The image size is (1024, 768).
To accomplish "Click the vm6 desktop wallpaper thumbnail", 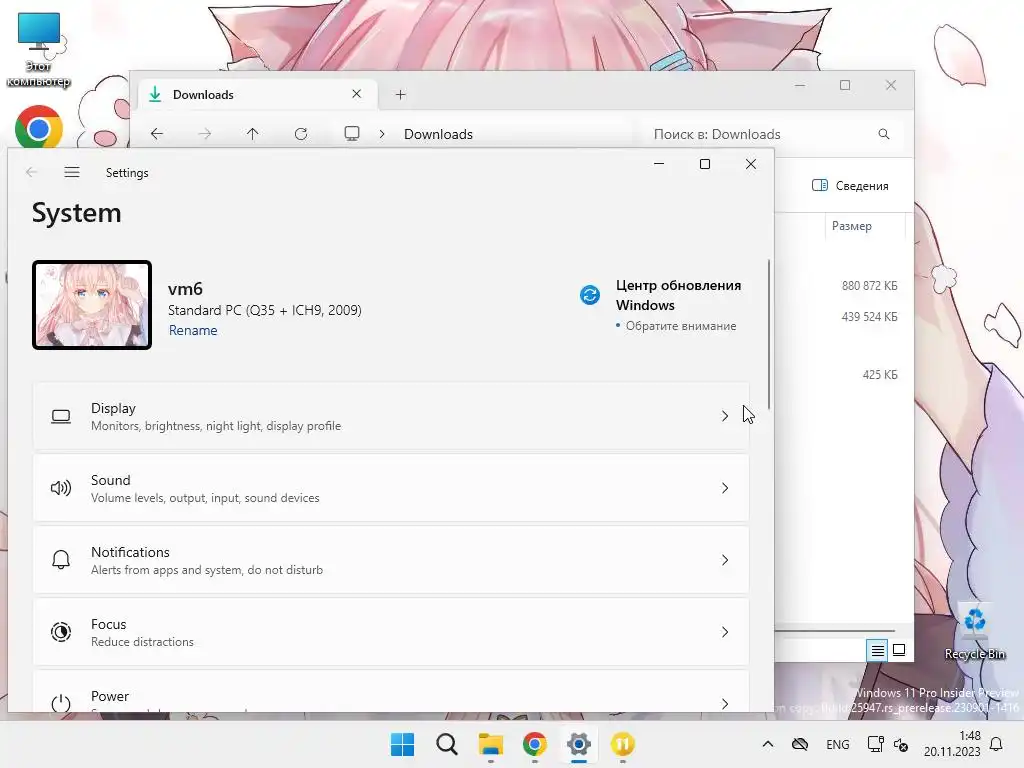I will click(92, 305).
